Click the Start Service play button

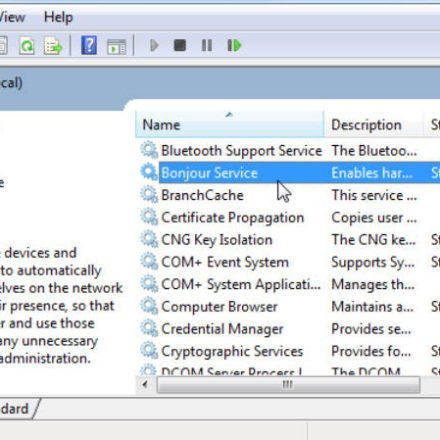click(x=154, y=46)
